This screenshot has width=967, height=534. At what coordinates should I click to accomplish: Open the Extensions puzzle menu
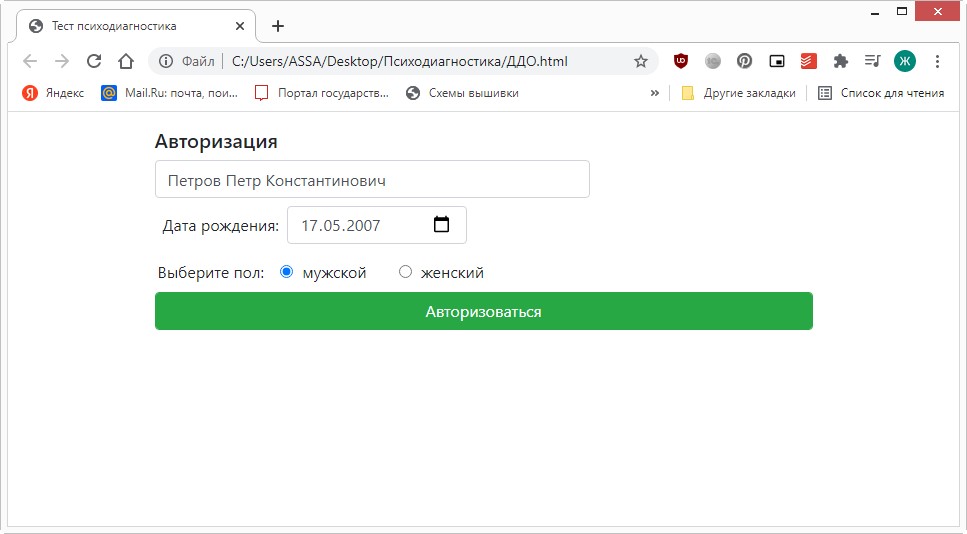[x=841, y=61]
